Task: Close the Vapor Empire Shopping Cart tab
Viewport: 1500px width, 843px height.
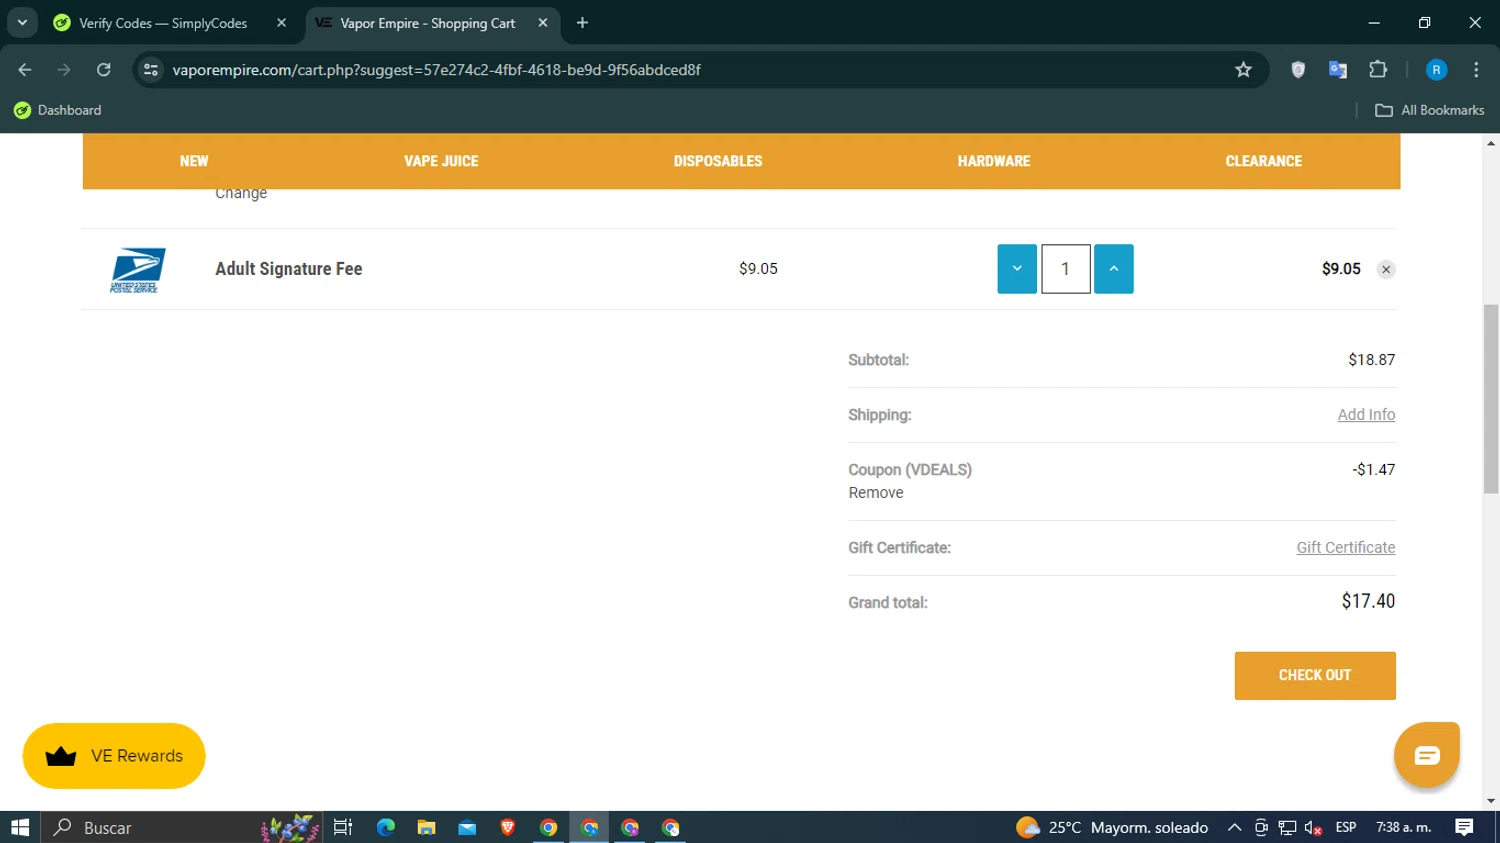Action: [x=543, y=23]
